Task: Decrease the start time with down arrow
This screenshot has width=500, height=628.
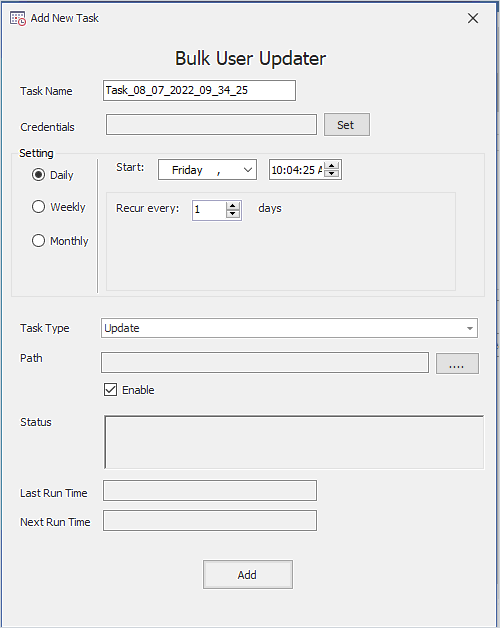Action: tap(332, 173)
